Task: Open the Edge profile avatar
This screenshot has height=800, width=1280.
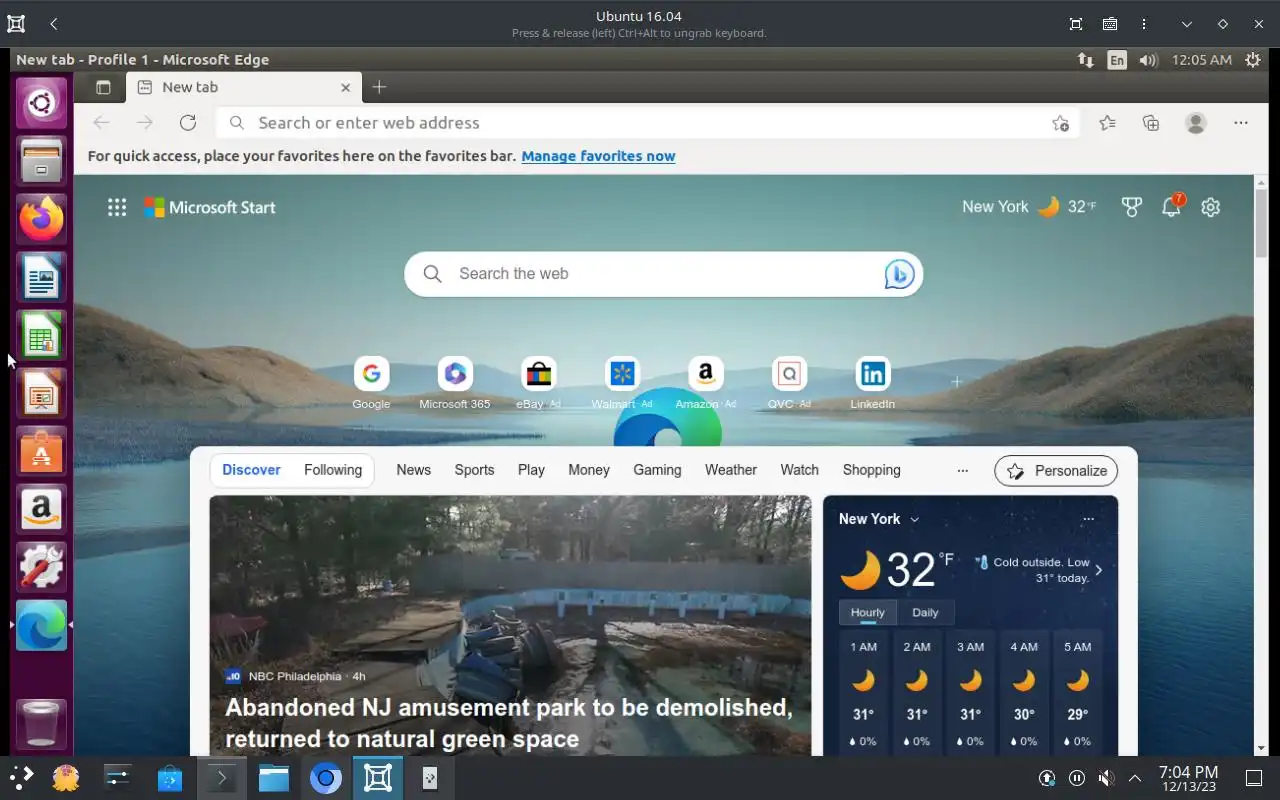Action: click(1195, 123)
